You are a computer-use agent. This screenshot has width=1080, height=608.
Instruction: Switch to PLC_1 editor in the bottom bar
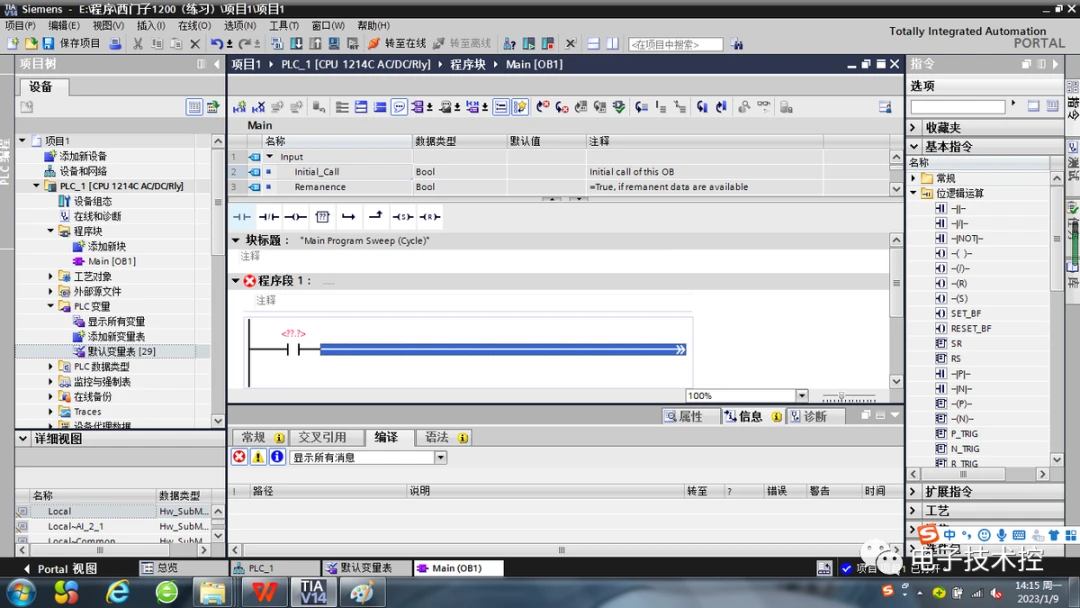point(274,568)
